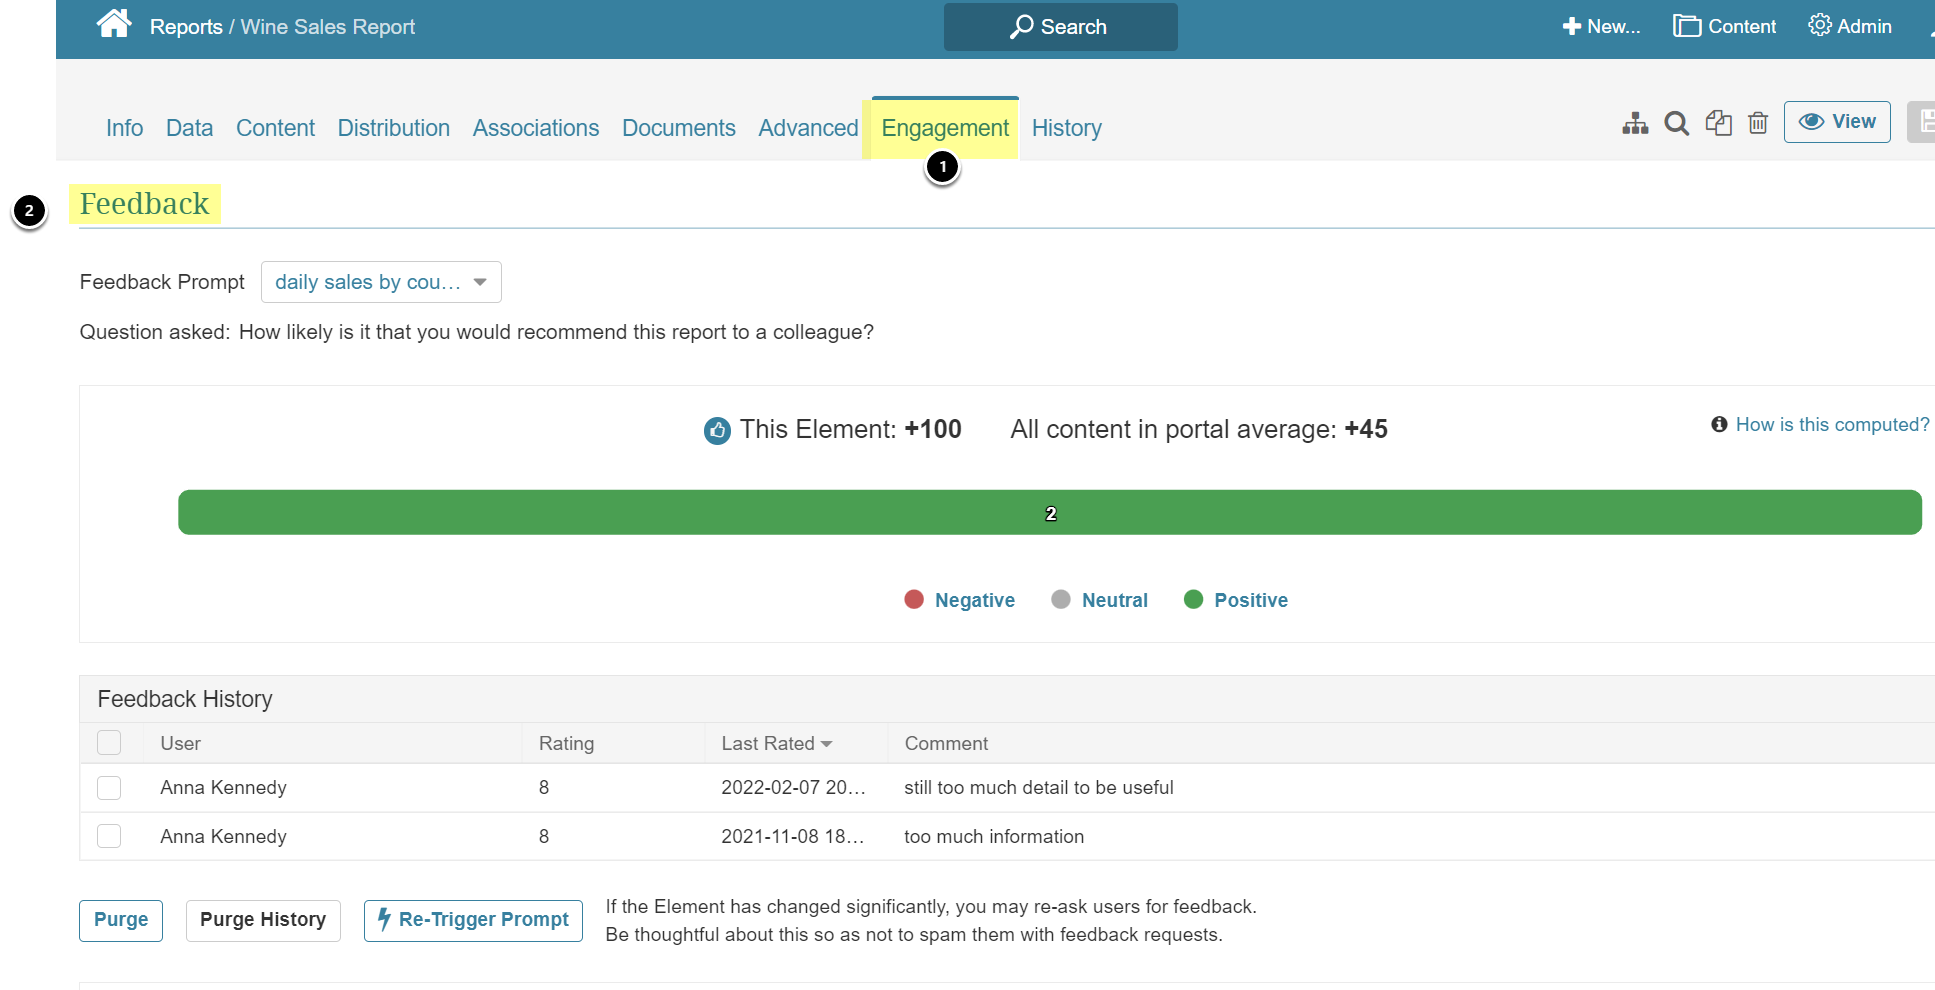The width and height of the screenshot is (1935, 990).
Task: Check the 2022-02-07 Anna Kennedy row
Action: click(109, 788)
